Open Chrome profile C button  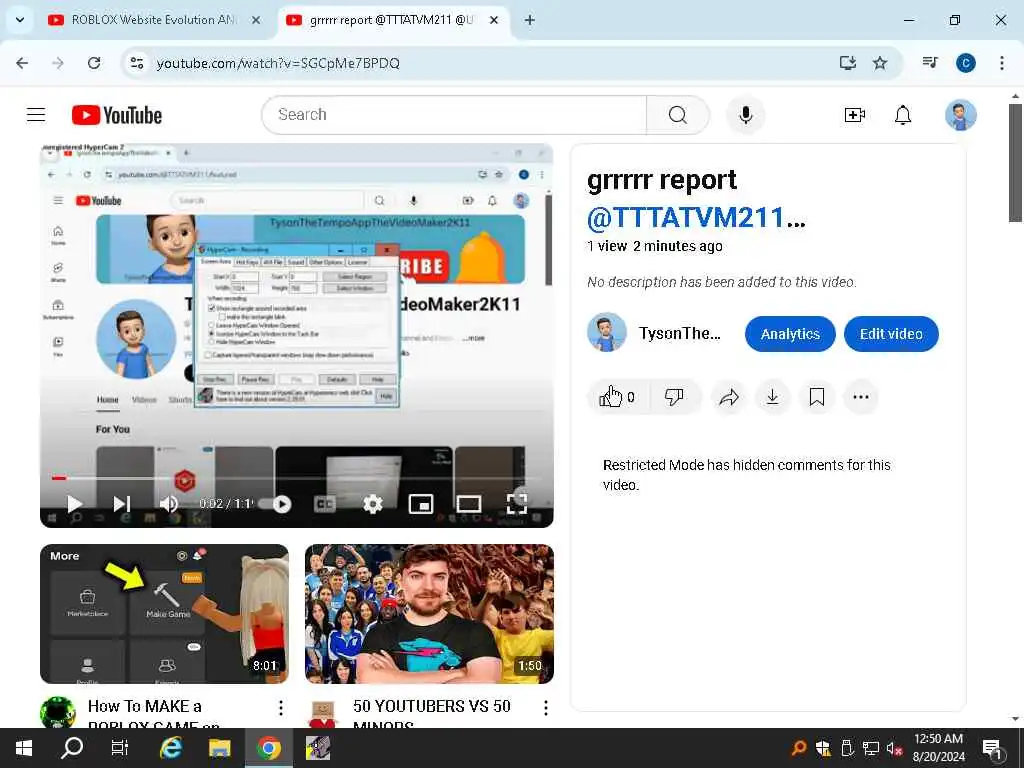(x=965, y=63)
